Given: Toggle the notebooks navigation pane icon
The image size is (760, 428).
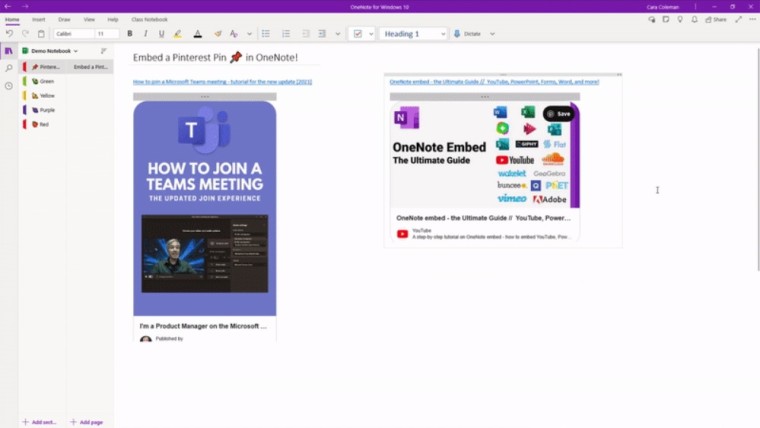Looking at the screenshot, I should click(x=9, y=51).
